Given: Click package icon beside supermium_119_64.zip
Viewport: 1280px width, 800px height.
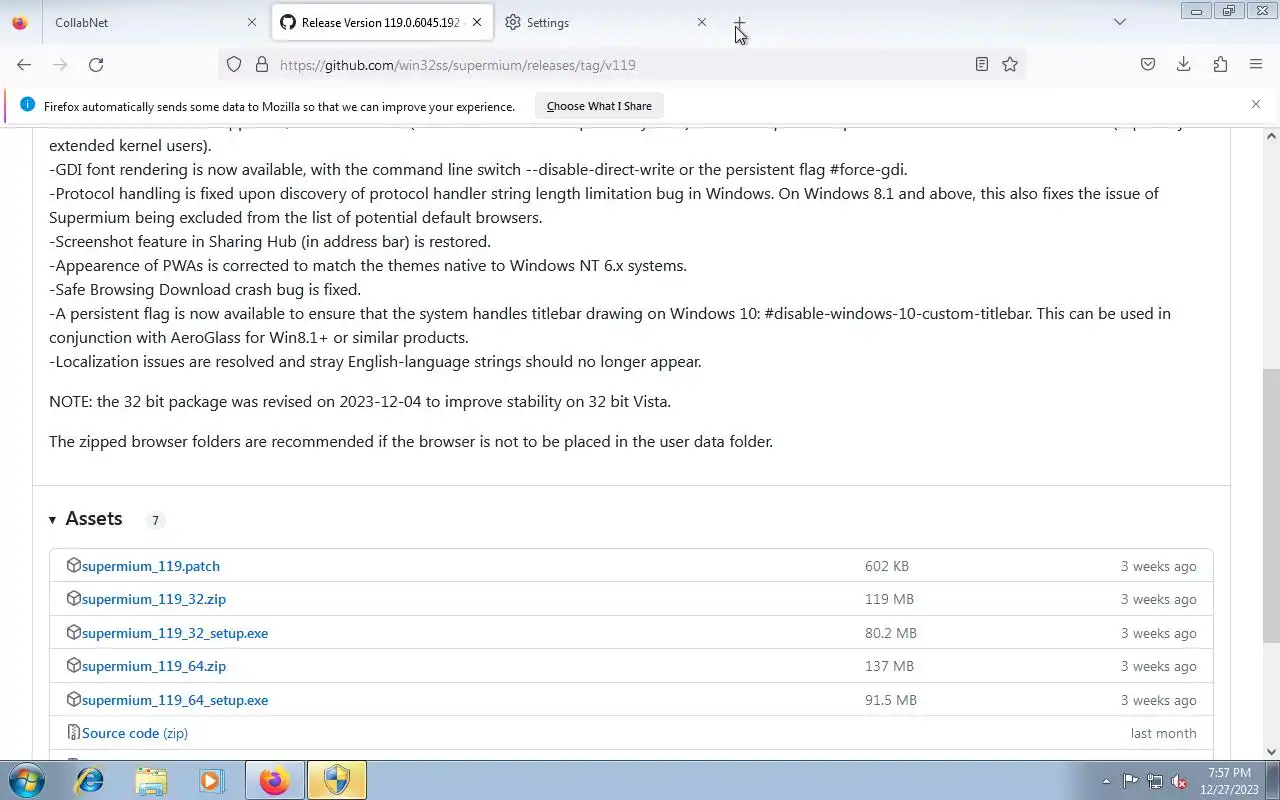Looking at the screenshot, I should coord(73,665).
